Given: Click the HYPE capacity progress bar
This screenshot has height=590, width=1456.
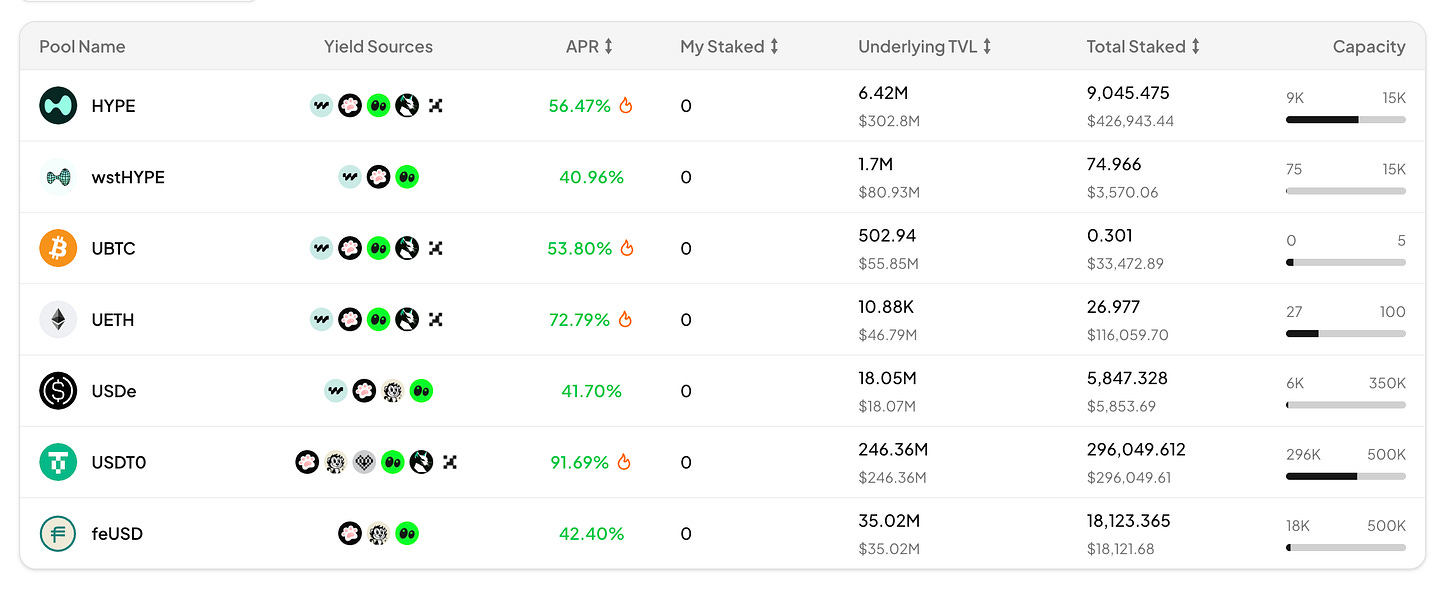Looking at the screenshot, I should [x=1346, y=119].
